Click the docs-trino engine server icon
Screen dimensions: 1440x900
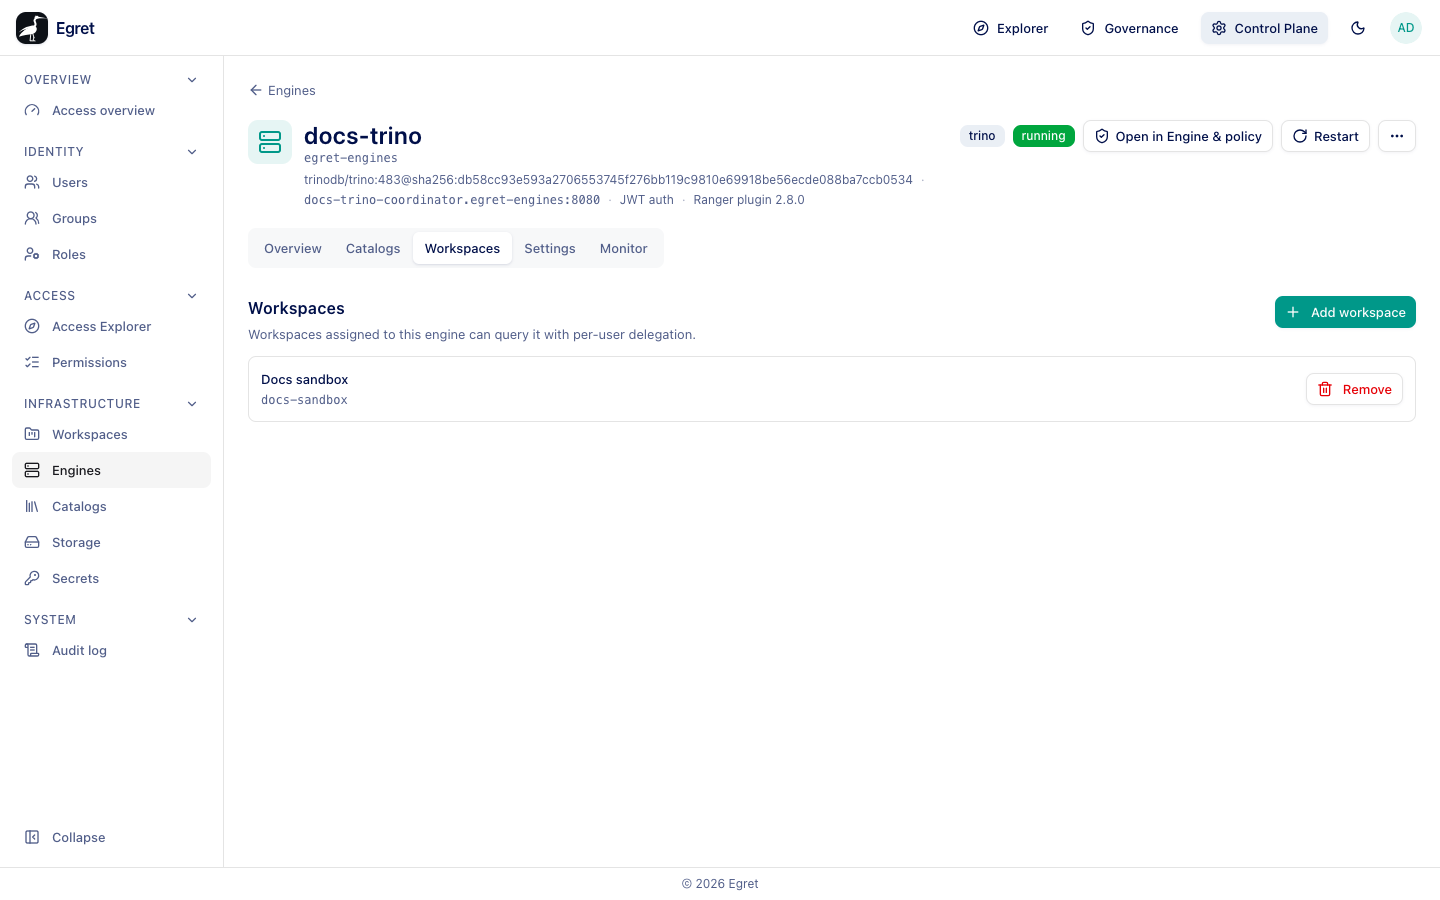pos(270,142)
